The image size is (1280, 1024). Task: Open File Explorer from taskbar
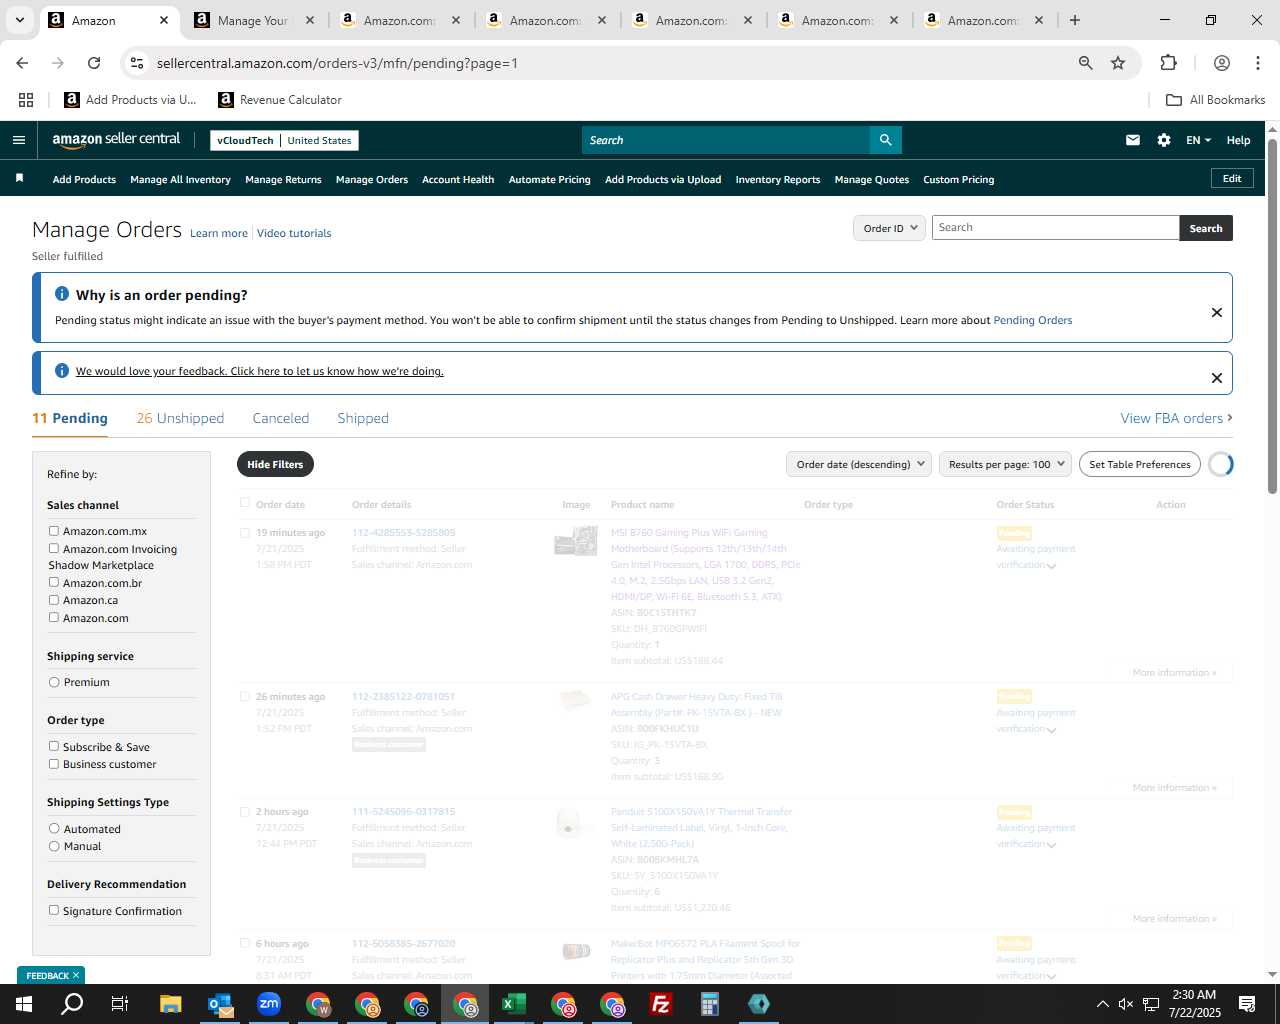pyautogui.click(x=170, y=1004)
